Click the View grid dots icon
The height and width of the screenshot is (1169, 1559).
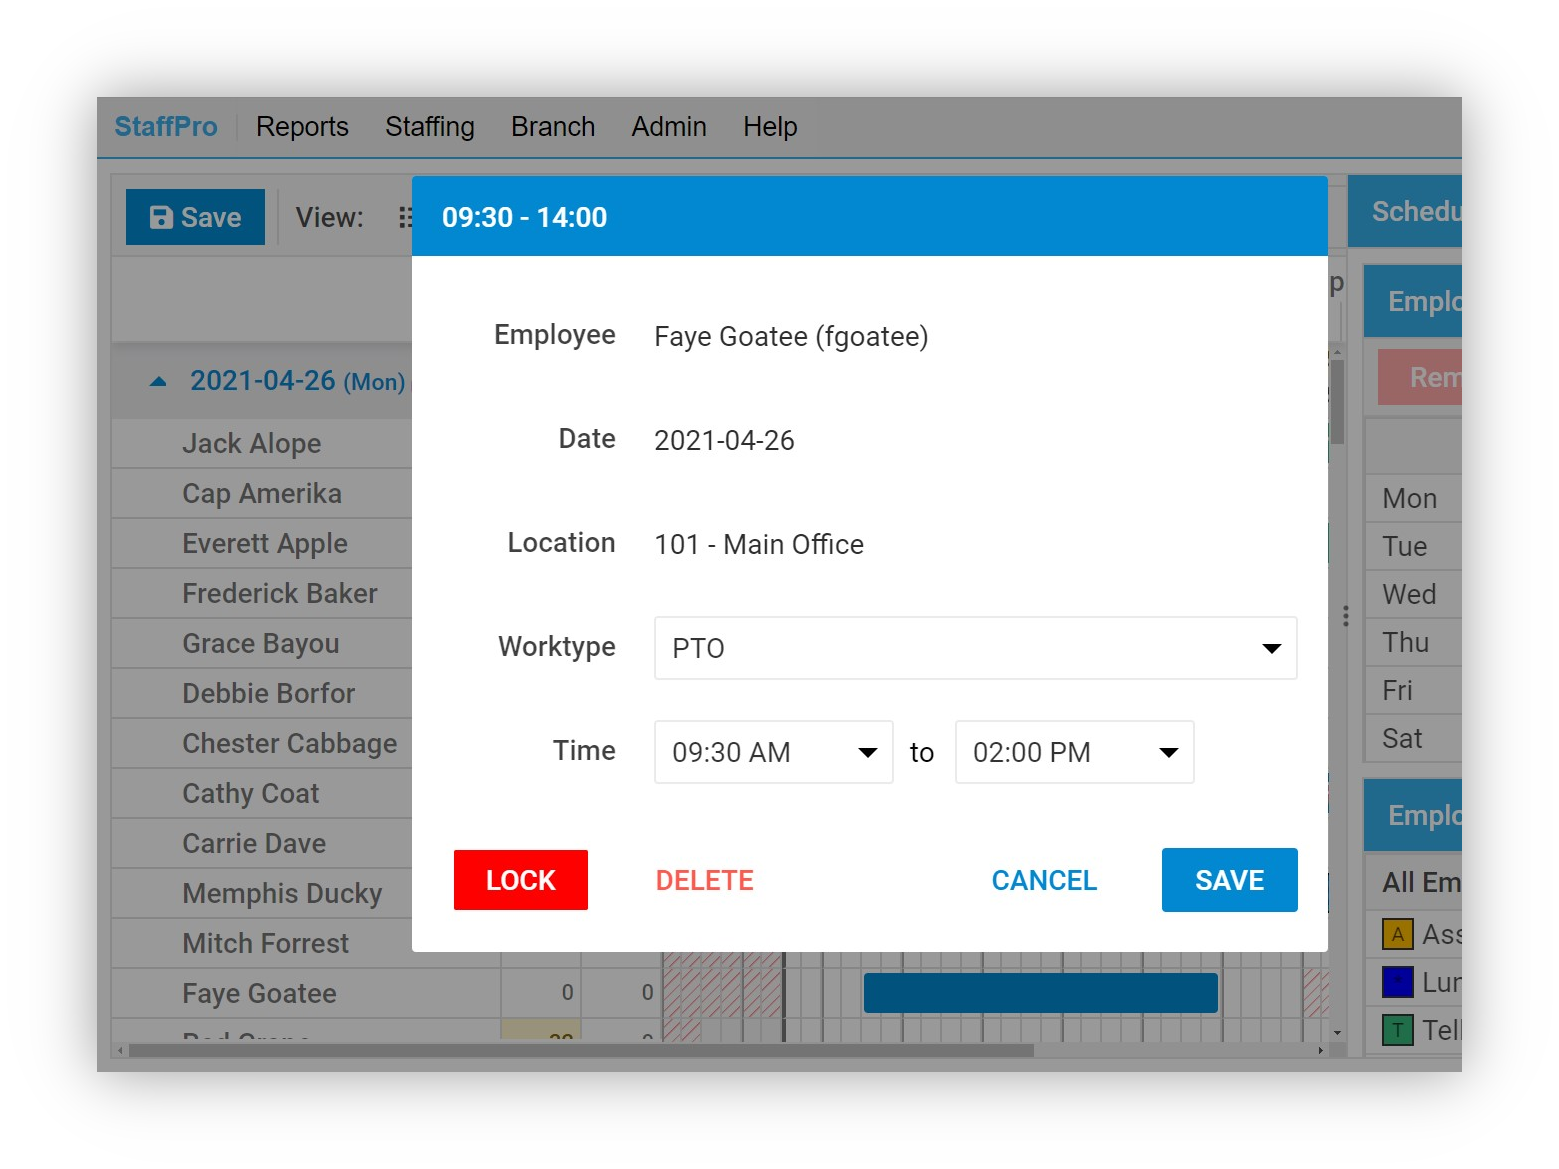coord(405,217)
